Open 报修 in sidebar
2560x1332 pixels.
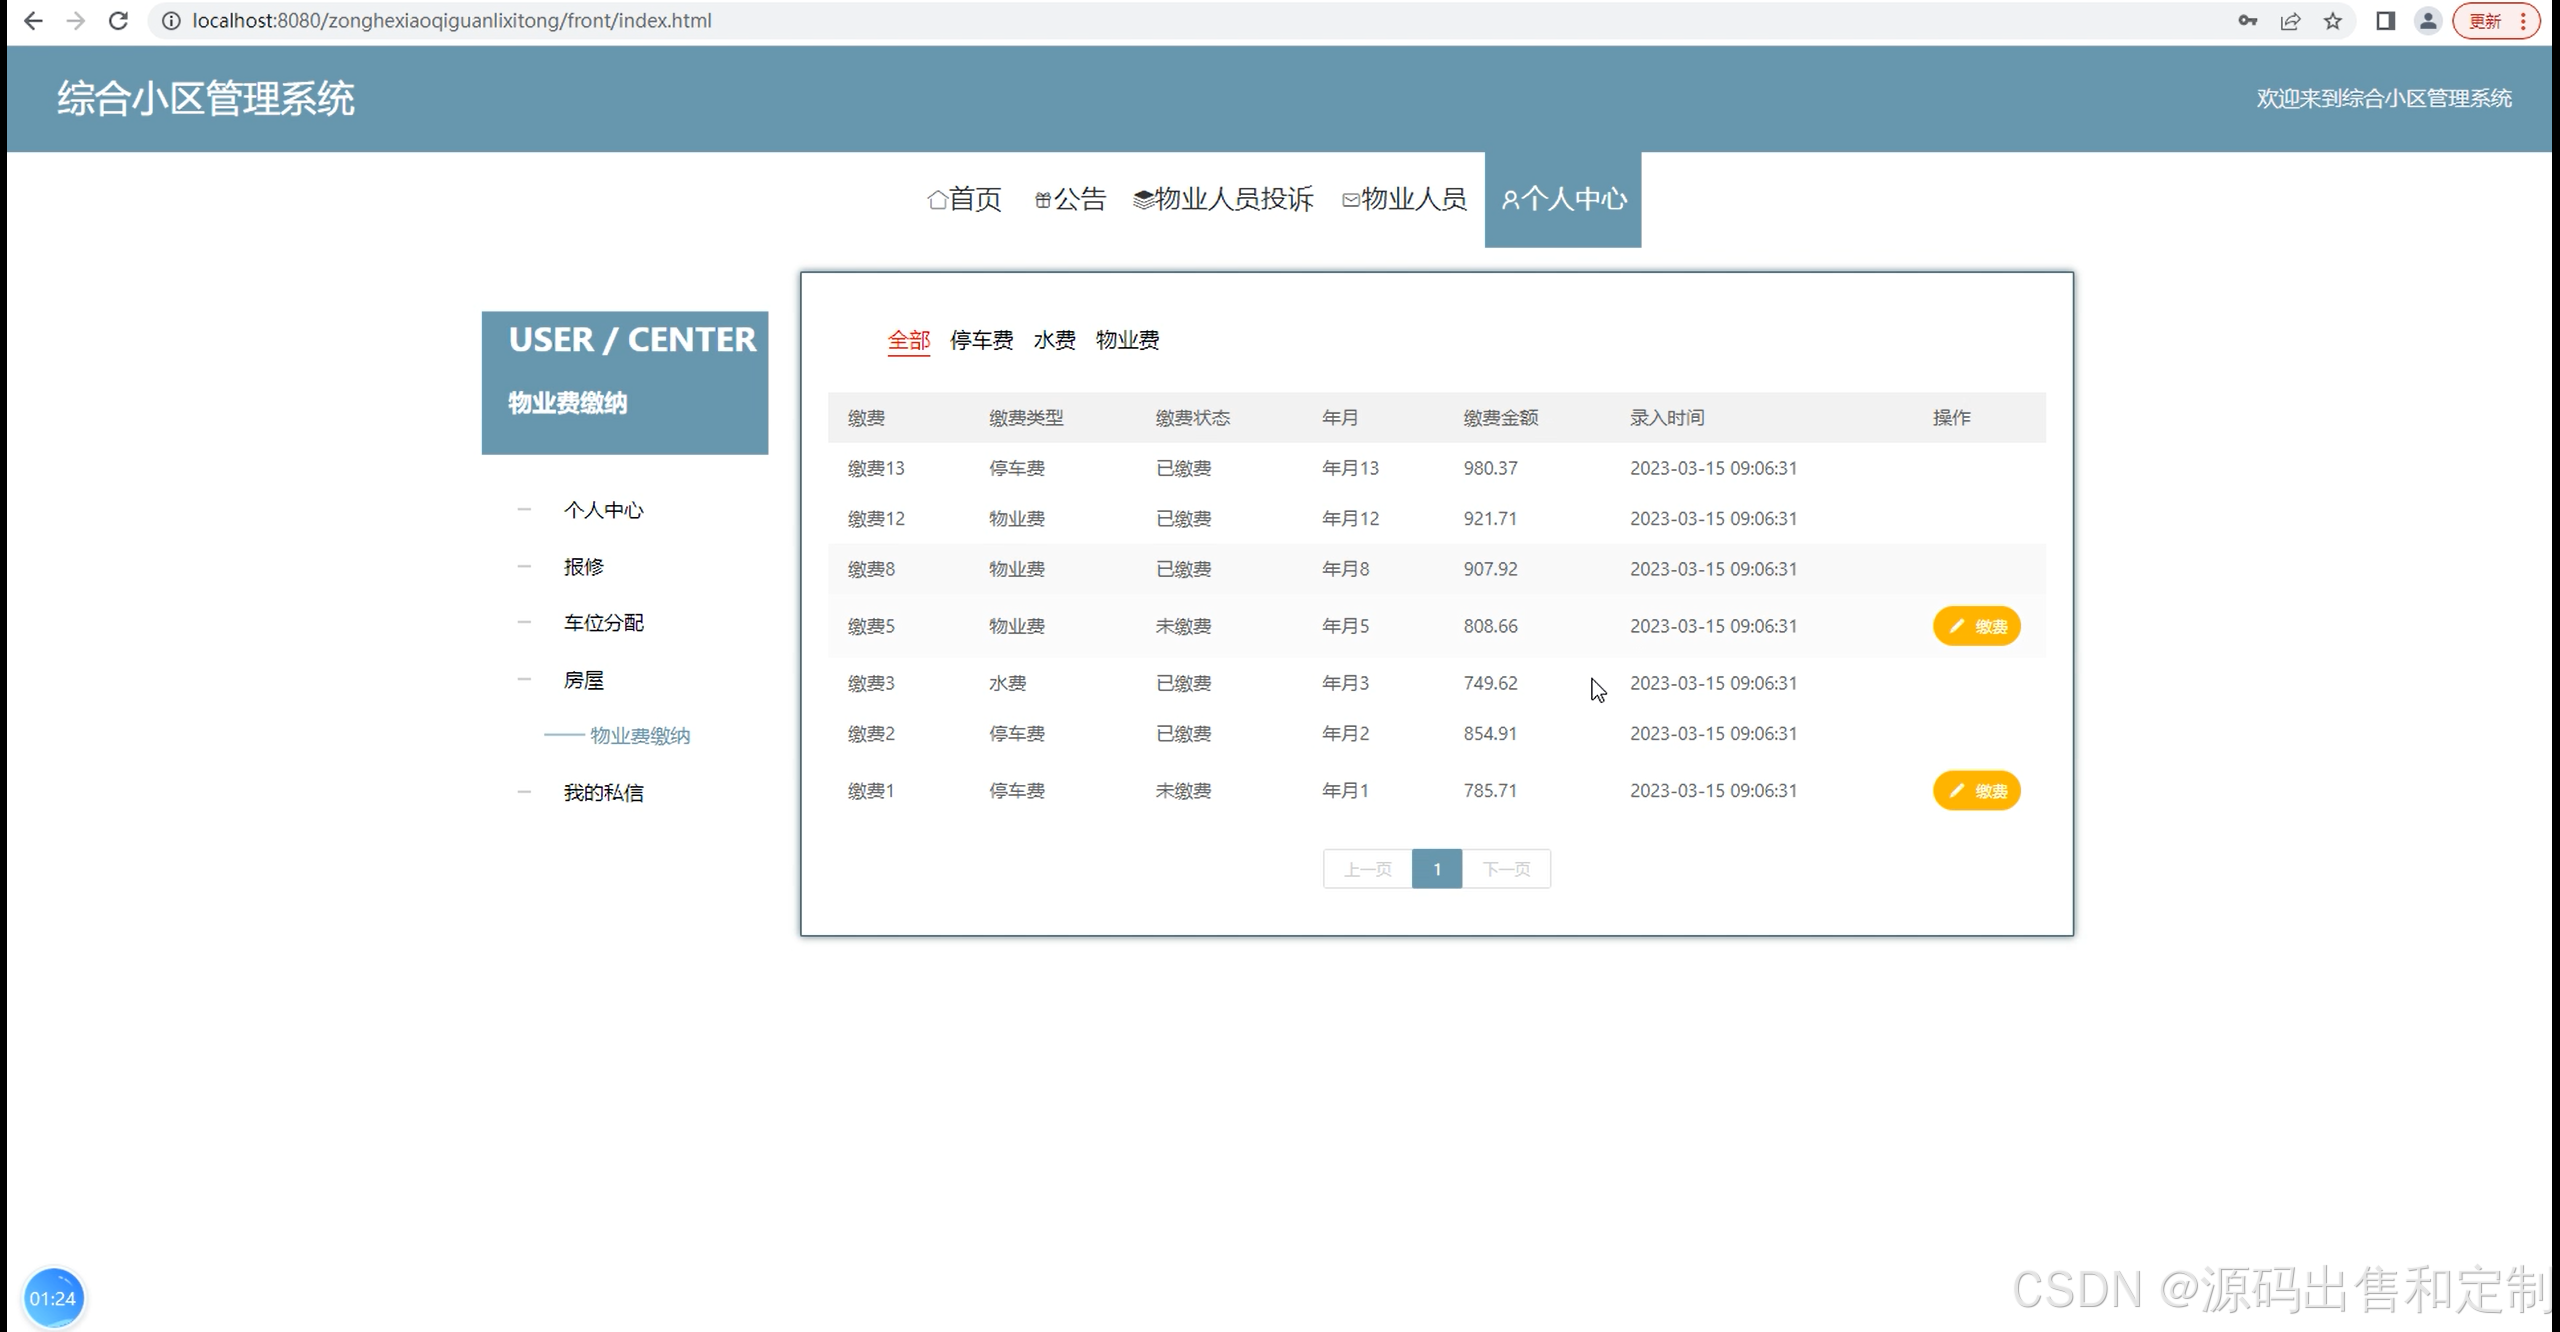tap(583, 567)
